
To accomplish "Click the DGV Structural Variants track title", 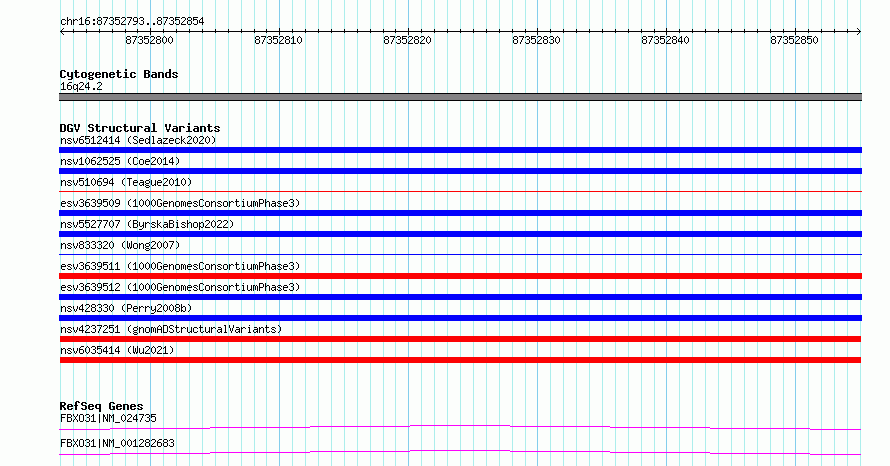I will pyautogui.click(x=140, y=128).
